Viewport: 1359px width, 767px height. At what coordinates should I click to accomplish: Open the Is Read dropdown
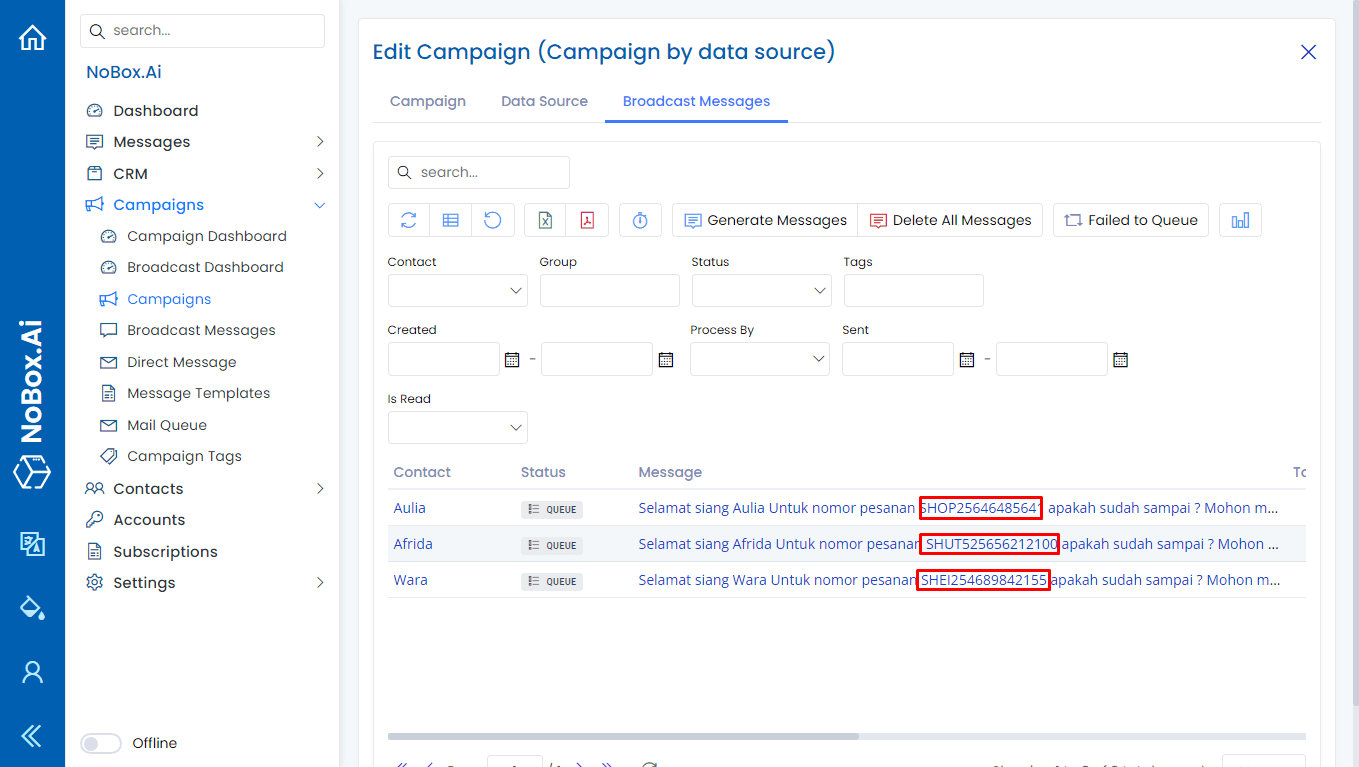[x=457, y=427]
